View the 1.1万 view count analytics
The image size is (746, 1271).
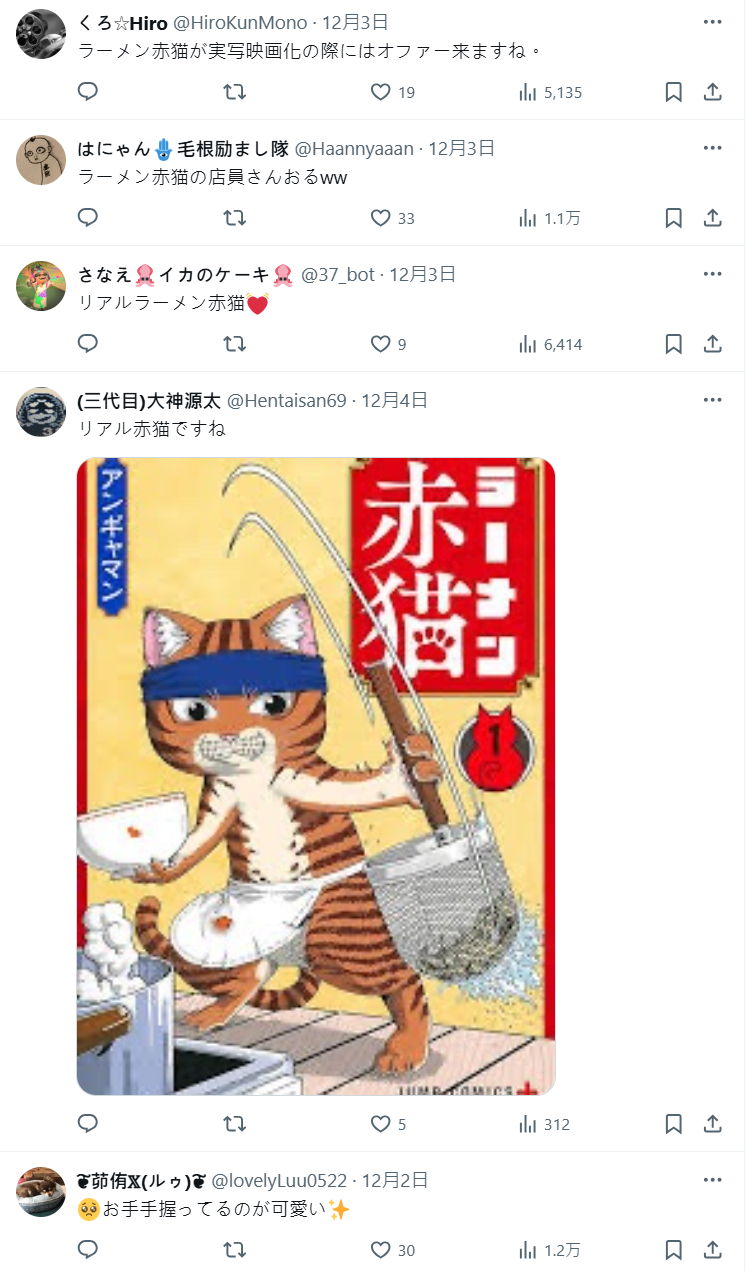pos(549,218)
